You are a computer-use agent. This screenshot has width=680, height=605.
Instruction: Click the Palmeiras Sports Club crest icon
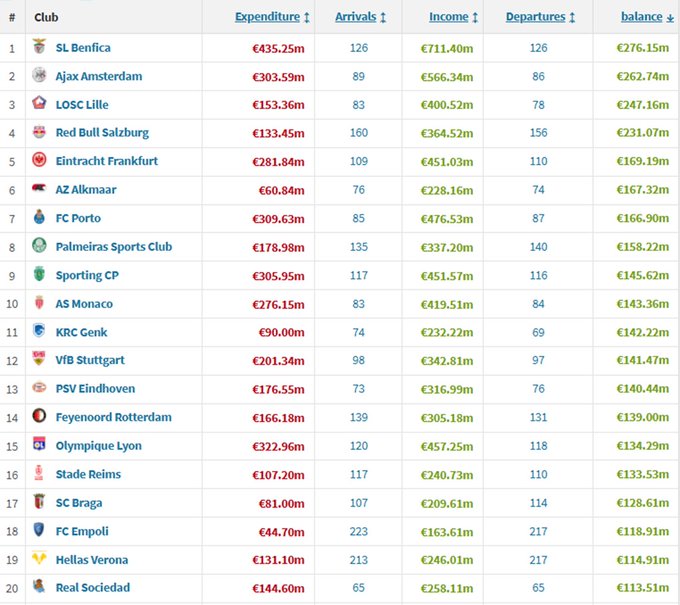pyautogui.click(x=39, y=246)
